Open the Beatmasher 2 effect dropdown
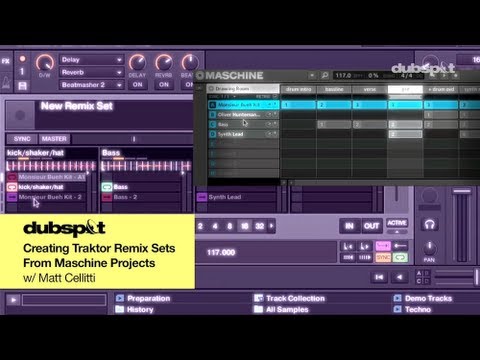The width and height of the screenshot is (480, 360). [x=92, y=85]
